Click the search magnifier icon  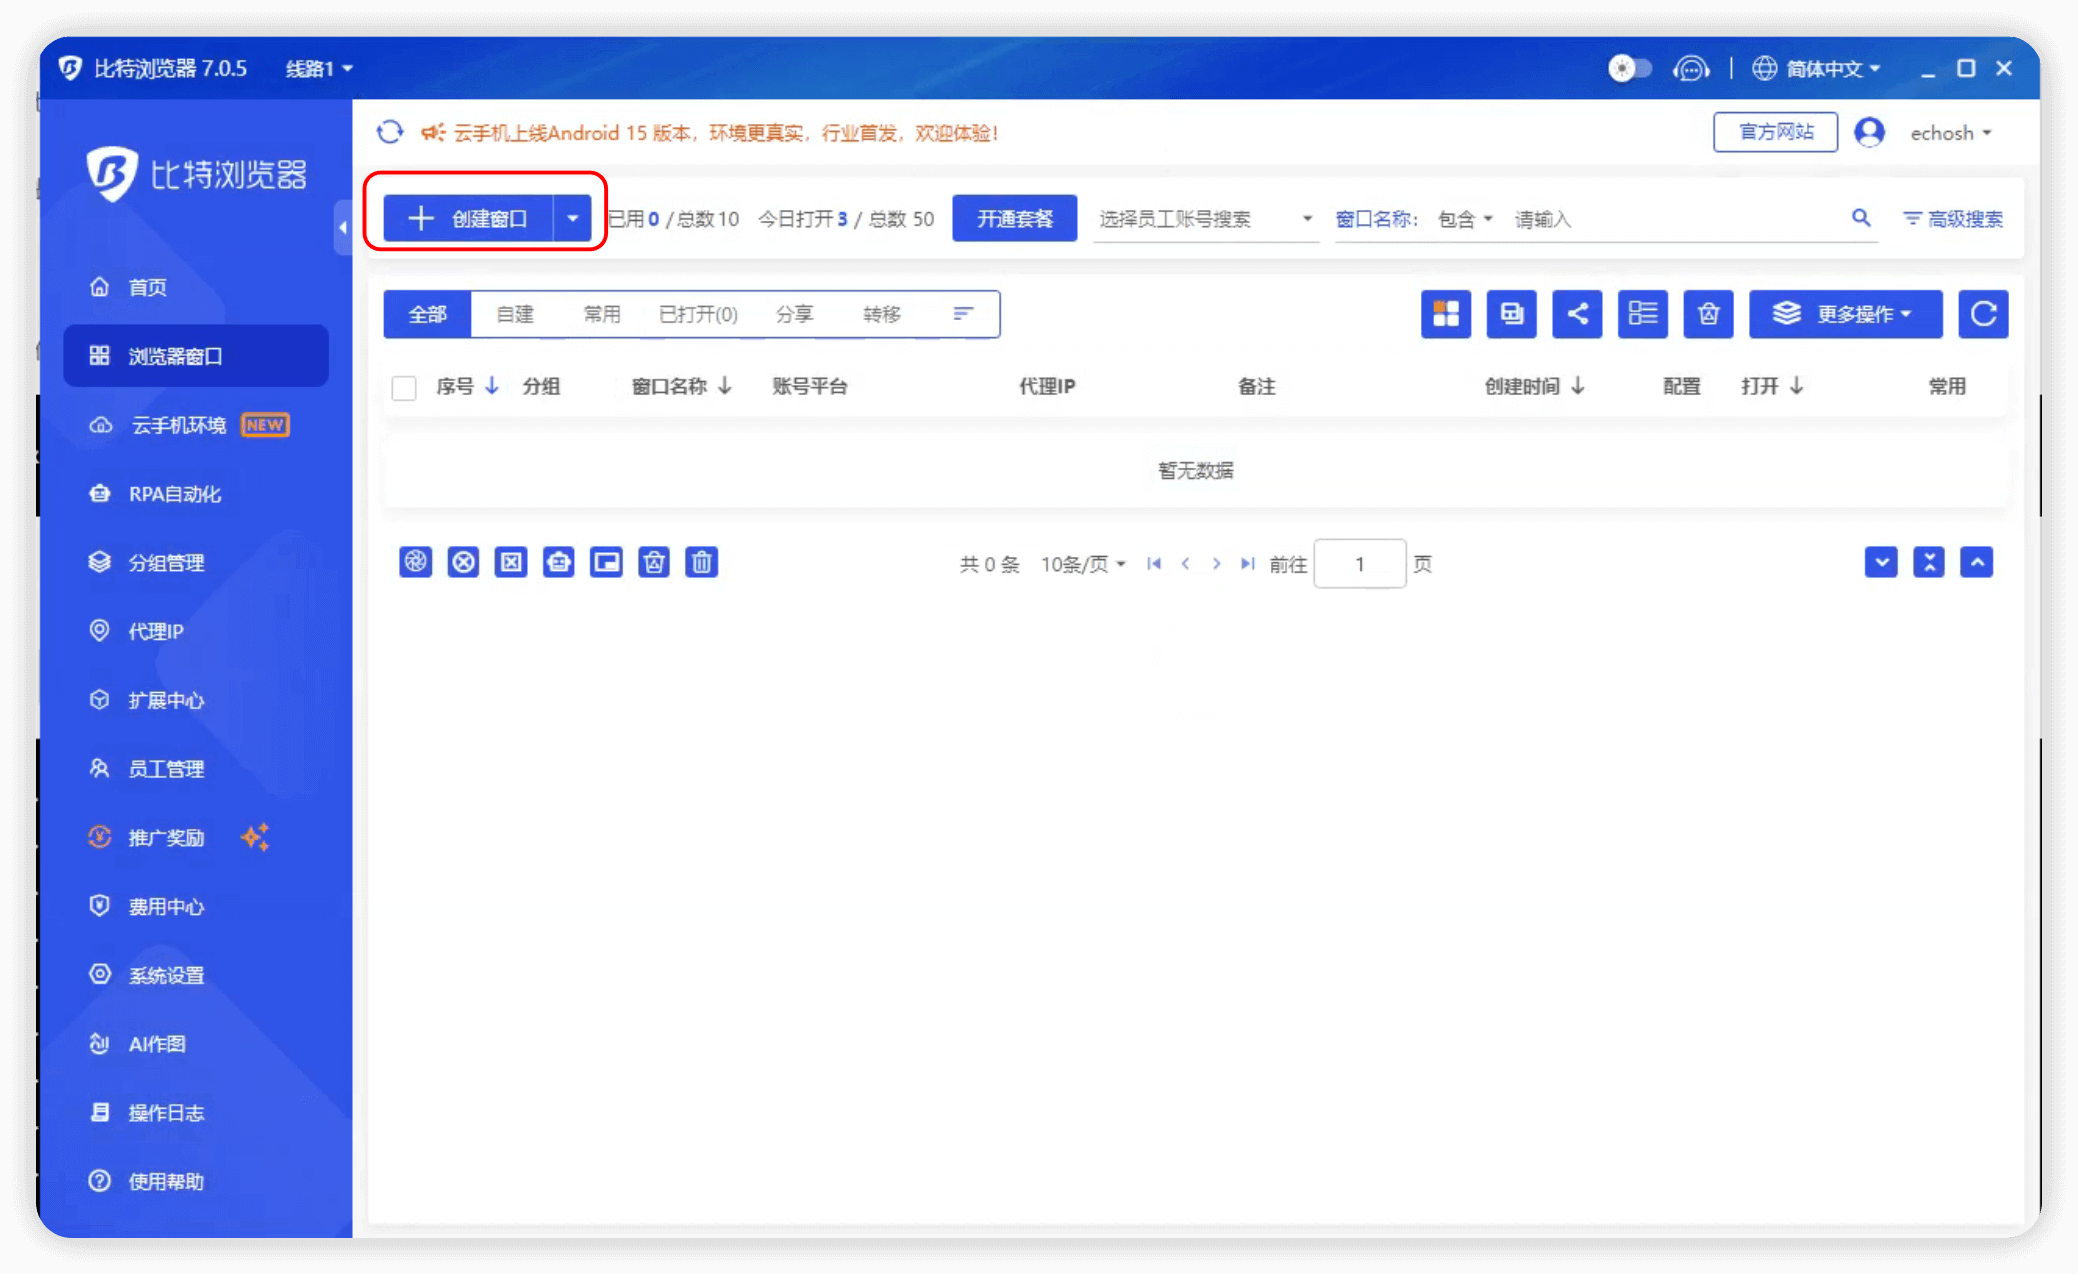[x=1860, y=218]
